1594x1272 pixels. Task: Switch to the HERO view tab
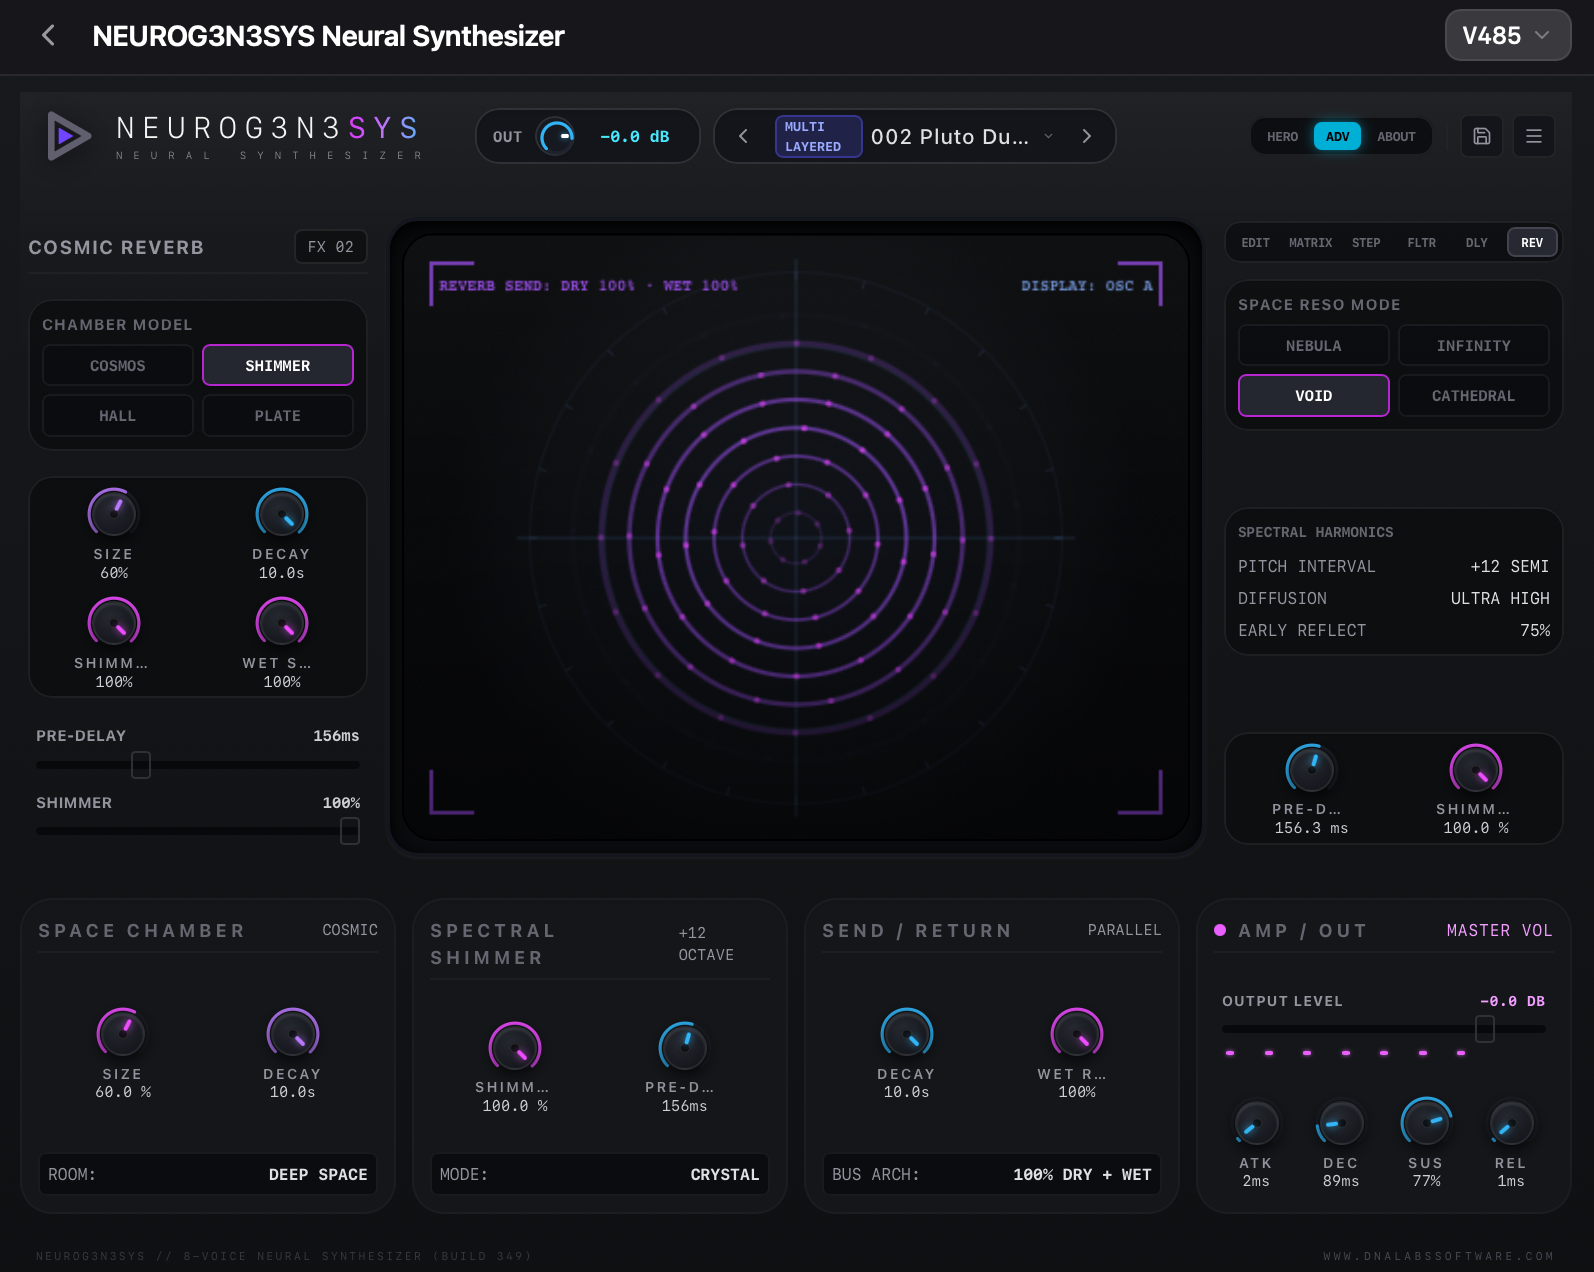(1282, 136)
